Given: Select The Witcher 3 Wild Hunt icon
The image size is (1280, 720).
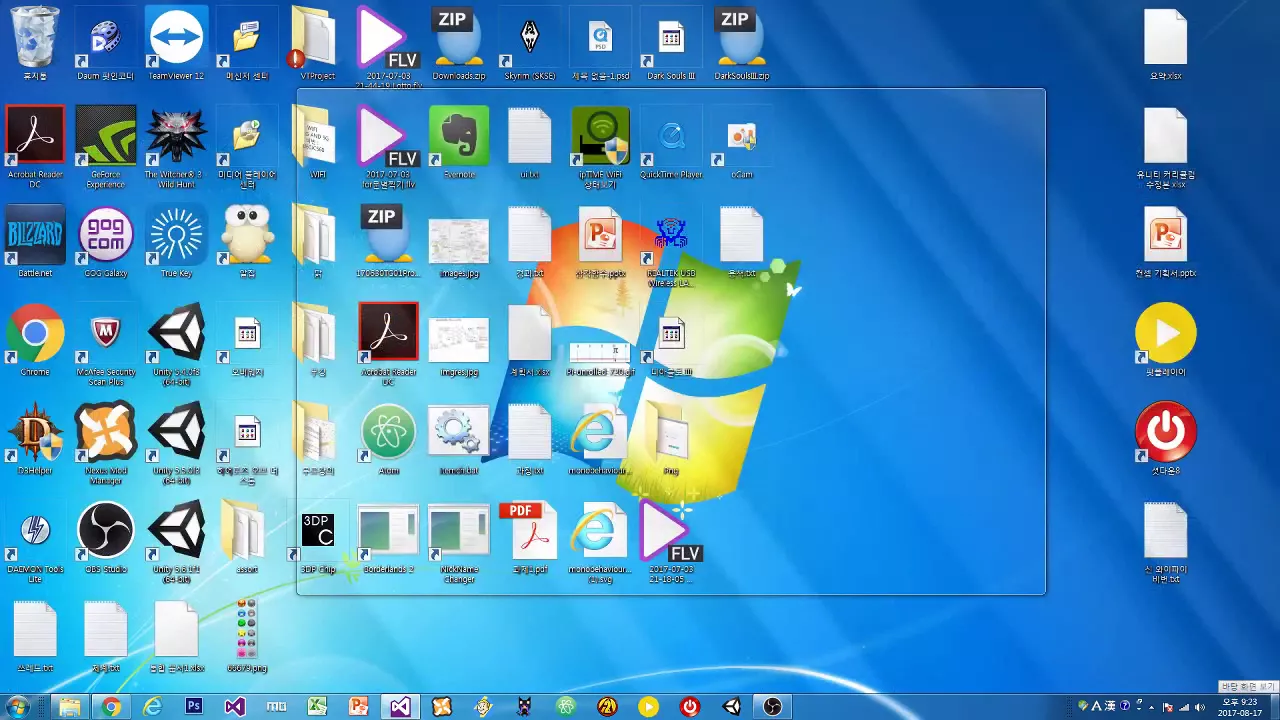Looking at the screenshot, I should coord(176,146).
